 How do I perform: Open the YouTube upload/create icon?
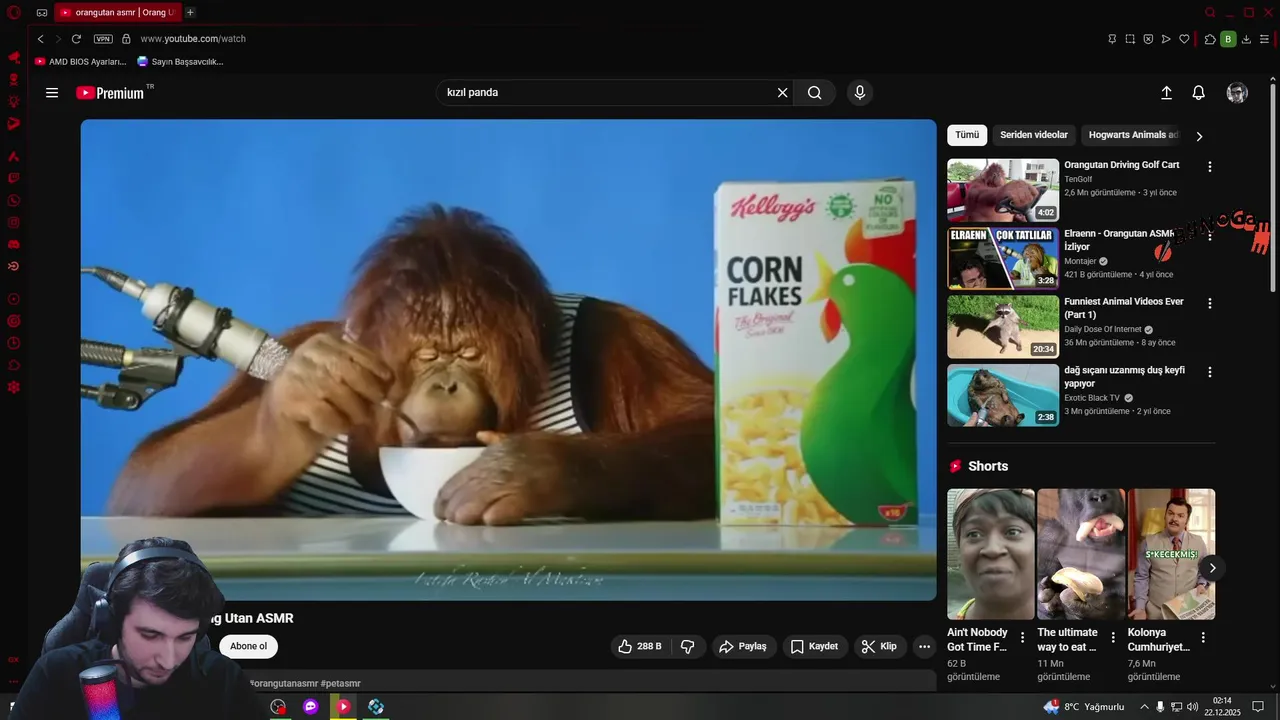point(1166,93)
